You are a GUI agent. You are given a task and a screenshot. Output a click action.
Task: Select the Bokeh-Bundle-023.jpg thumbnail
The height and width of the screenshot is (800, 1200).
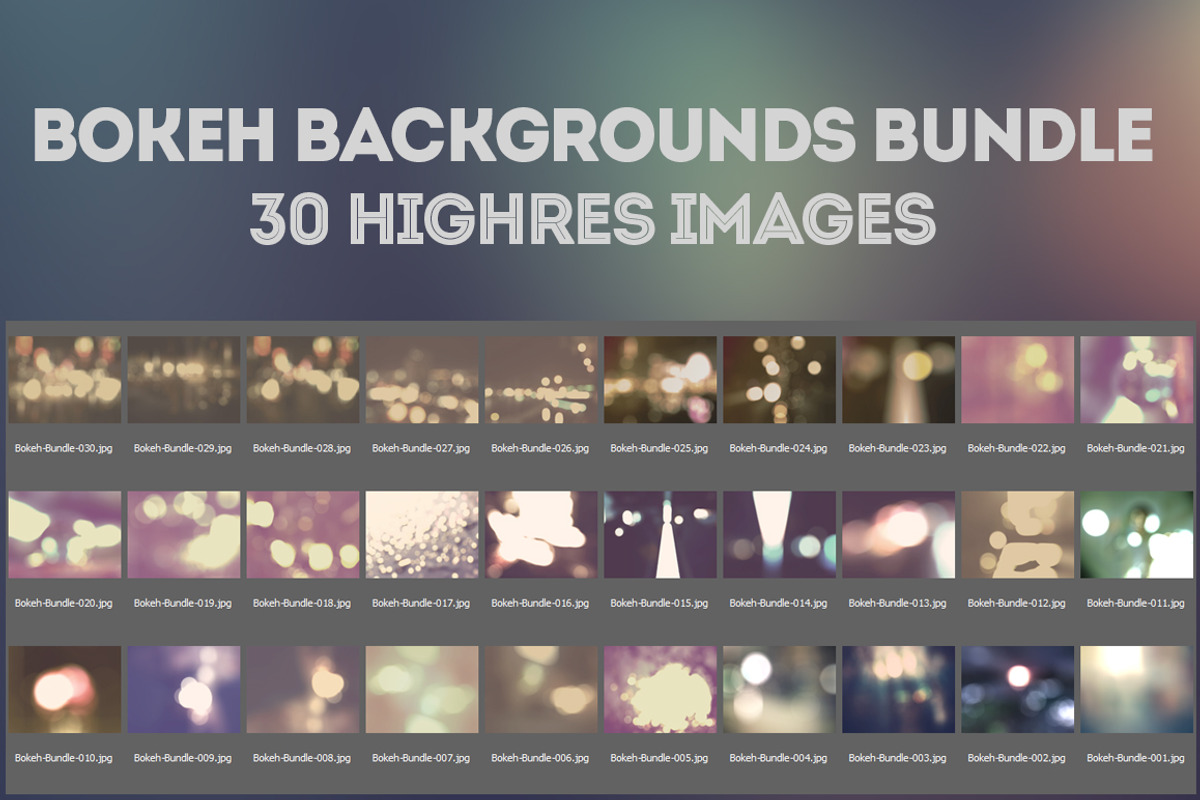(898, 380)
